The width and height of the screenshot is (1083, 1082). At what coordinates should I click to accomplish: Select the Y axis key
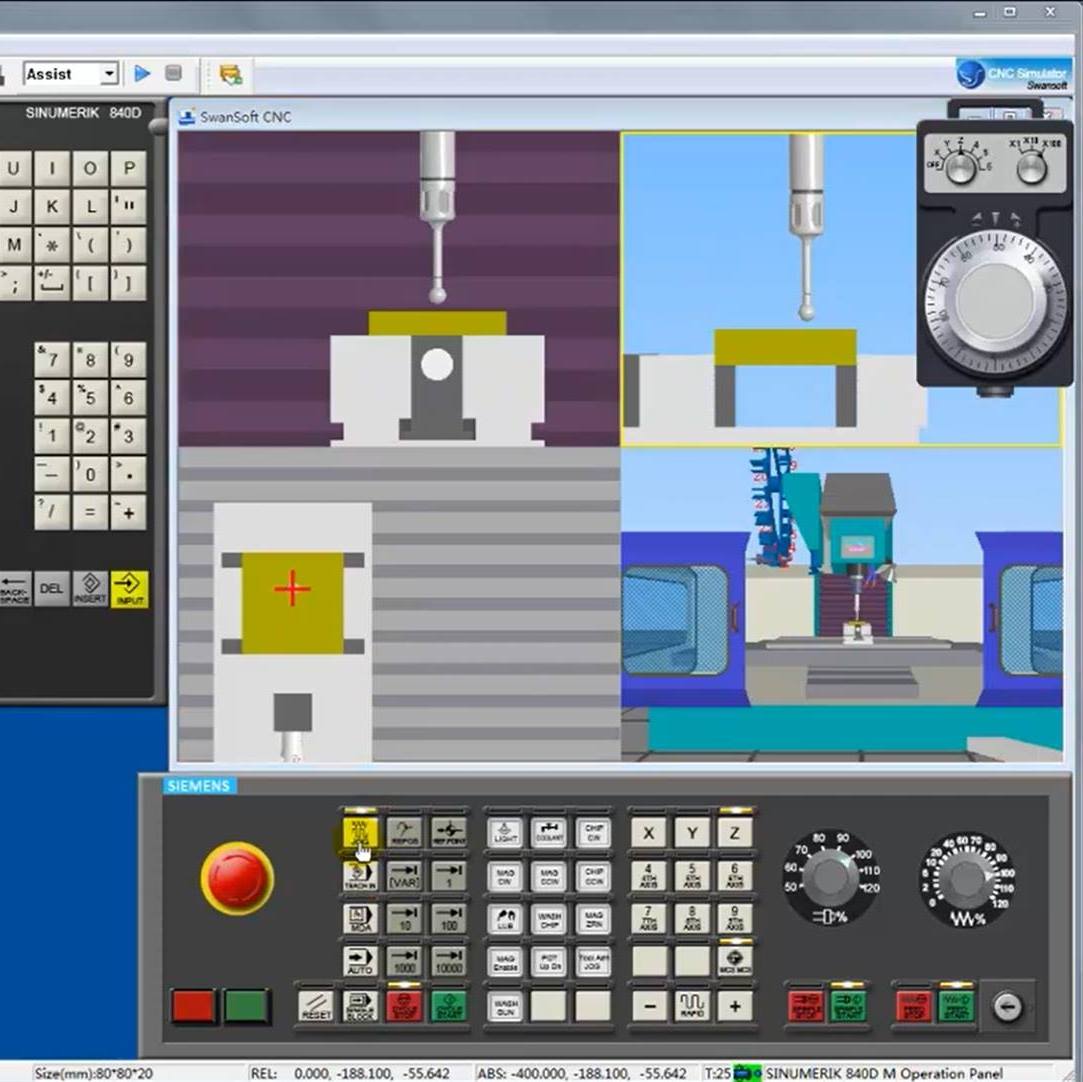click(691, 833)
